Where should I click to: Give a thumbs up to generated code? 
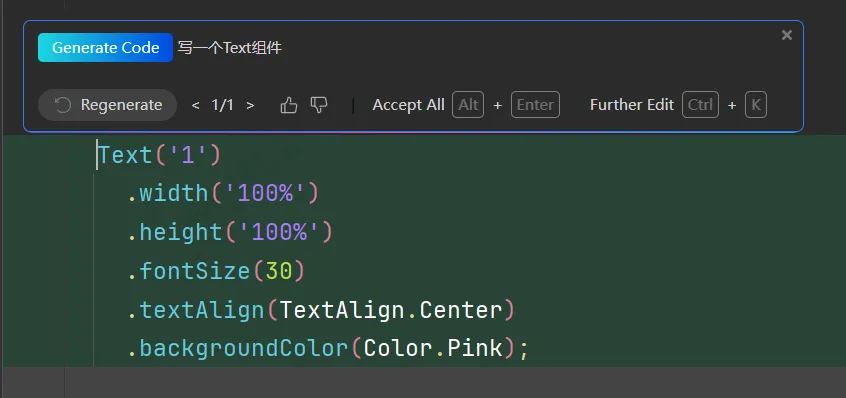click(x=289, y=105)
